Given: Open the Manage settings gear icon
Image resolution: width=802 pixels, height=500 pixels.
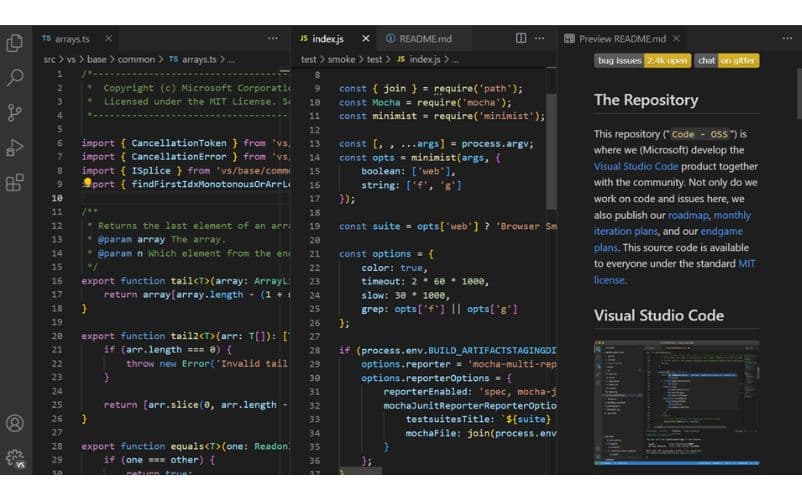Looking at the screenshot, I should pos(15,458).
